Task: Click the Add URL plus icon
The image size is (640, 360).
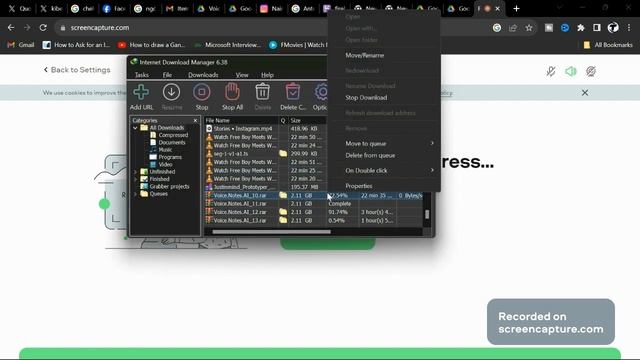Action: click(x=141, y=92)
